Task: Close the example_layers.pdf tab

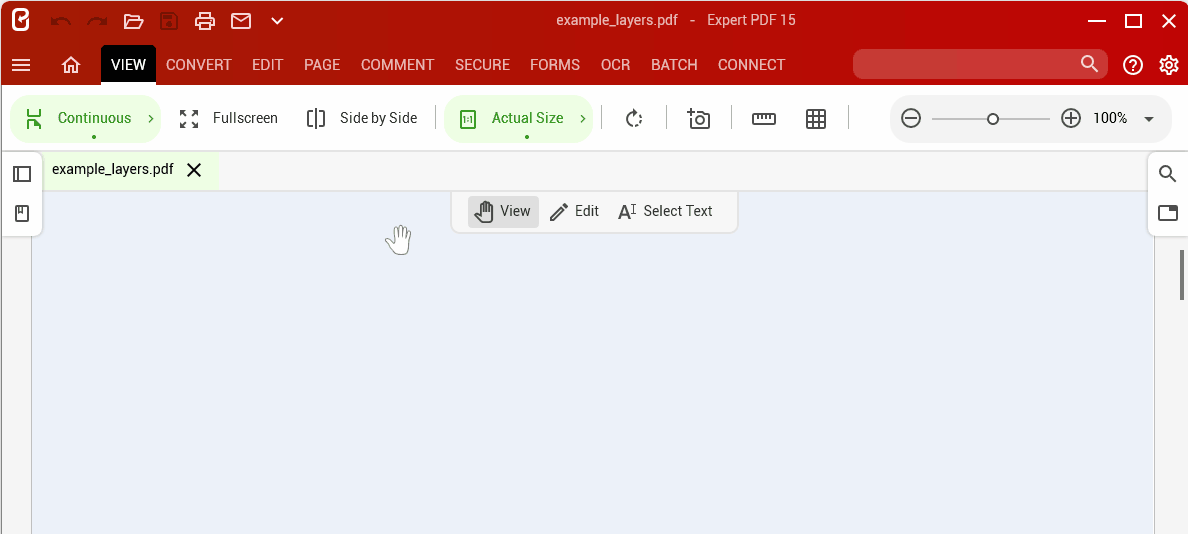Action: [x=194, y=170]
